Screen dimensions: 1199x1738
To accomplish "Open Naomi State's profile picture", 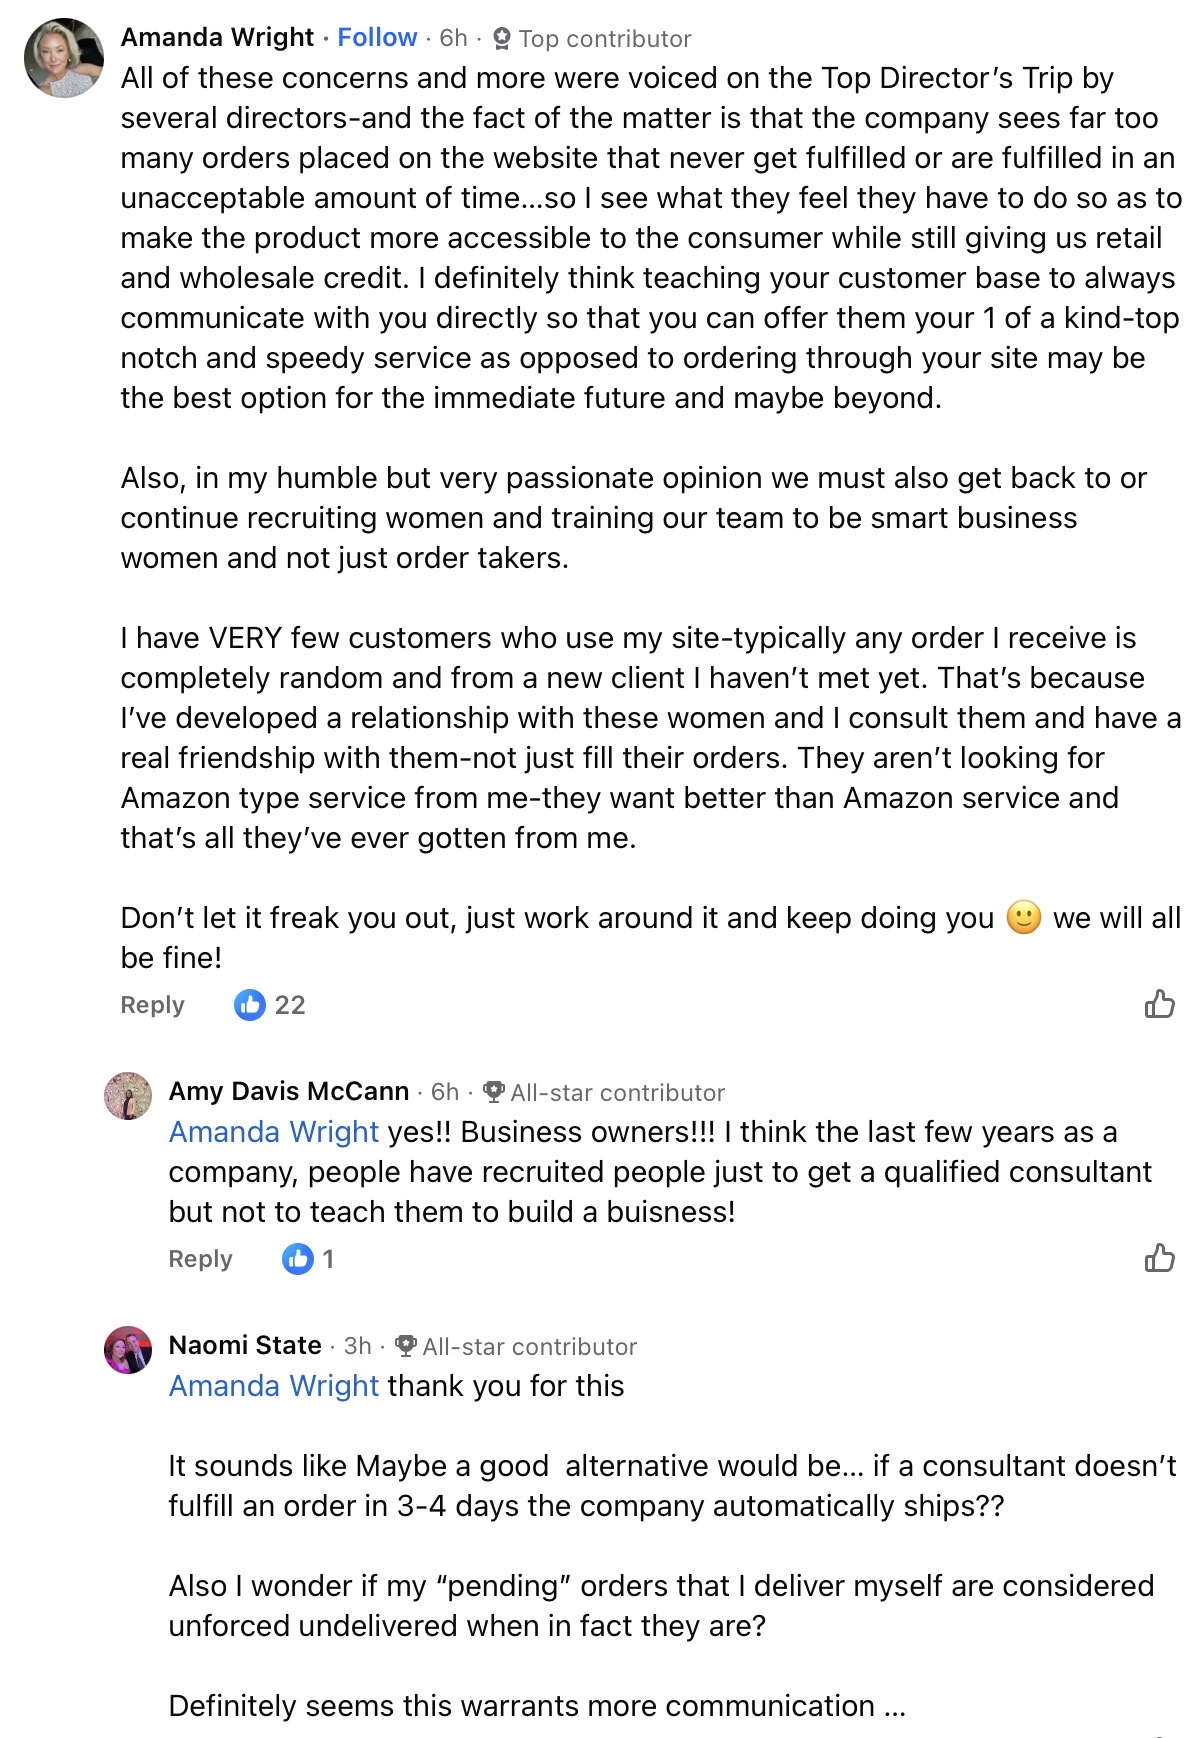I will point(128,1350).
